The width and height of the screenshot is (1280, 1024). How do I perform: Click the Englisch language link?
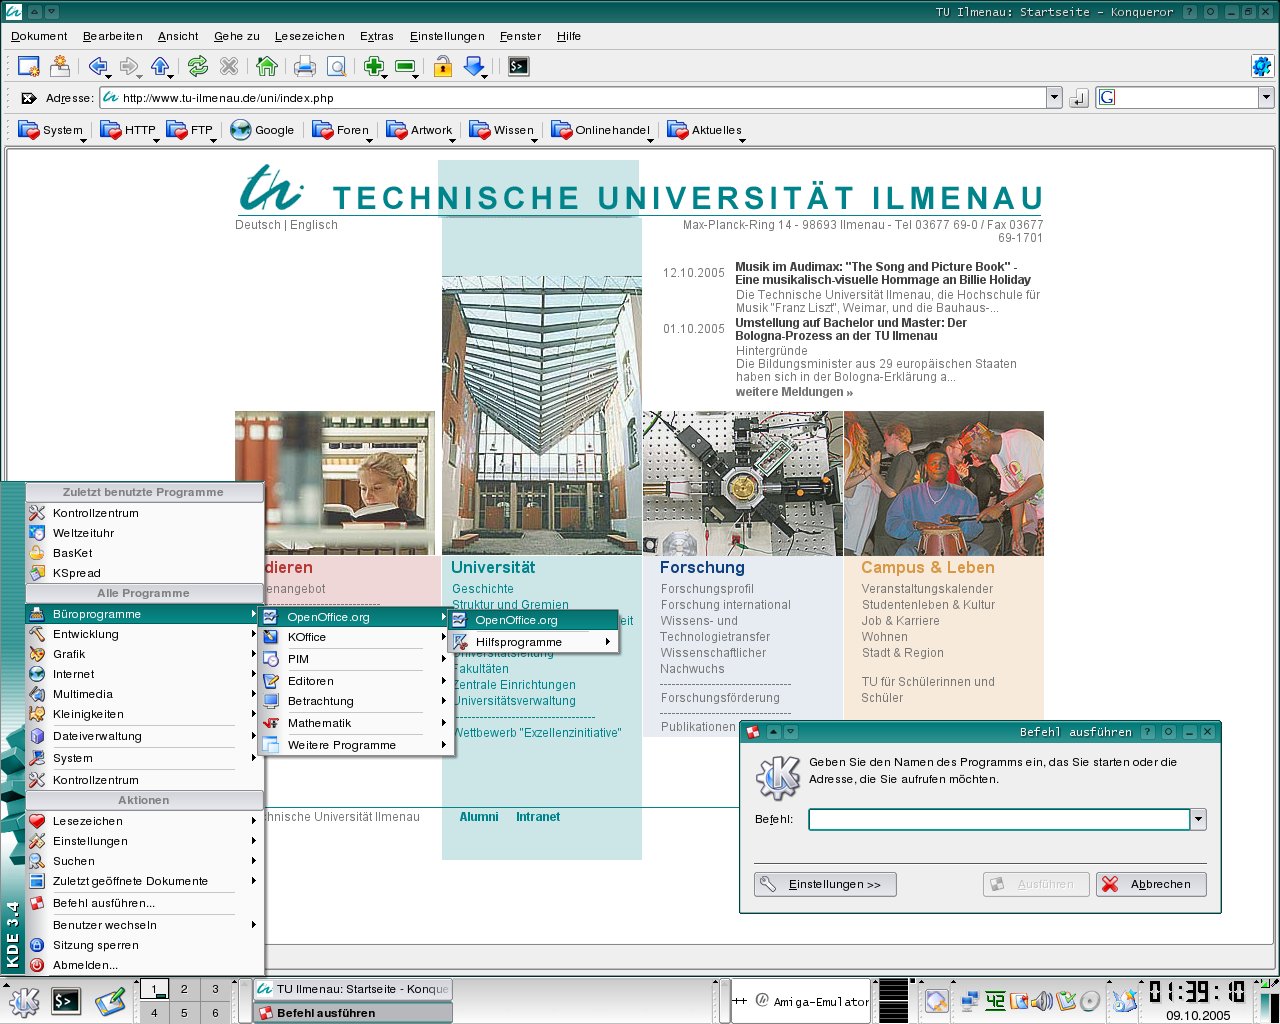[314, 225]
